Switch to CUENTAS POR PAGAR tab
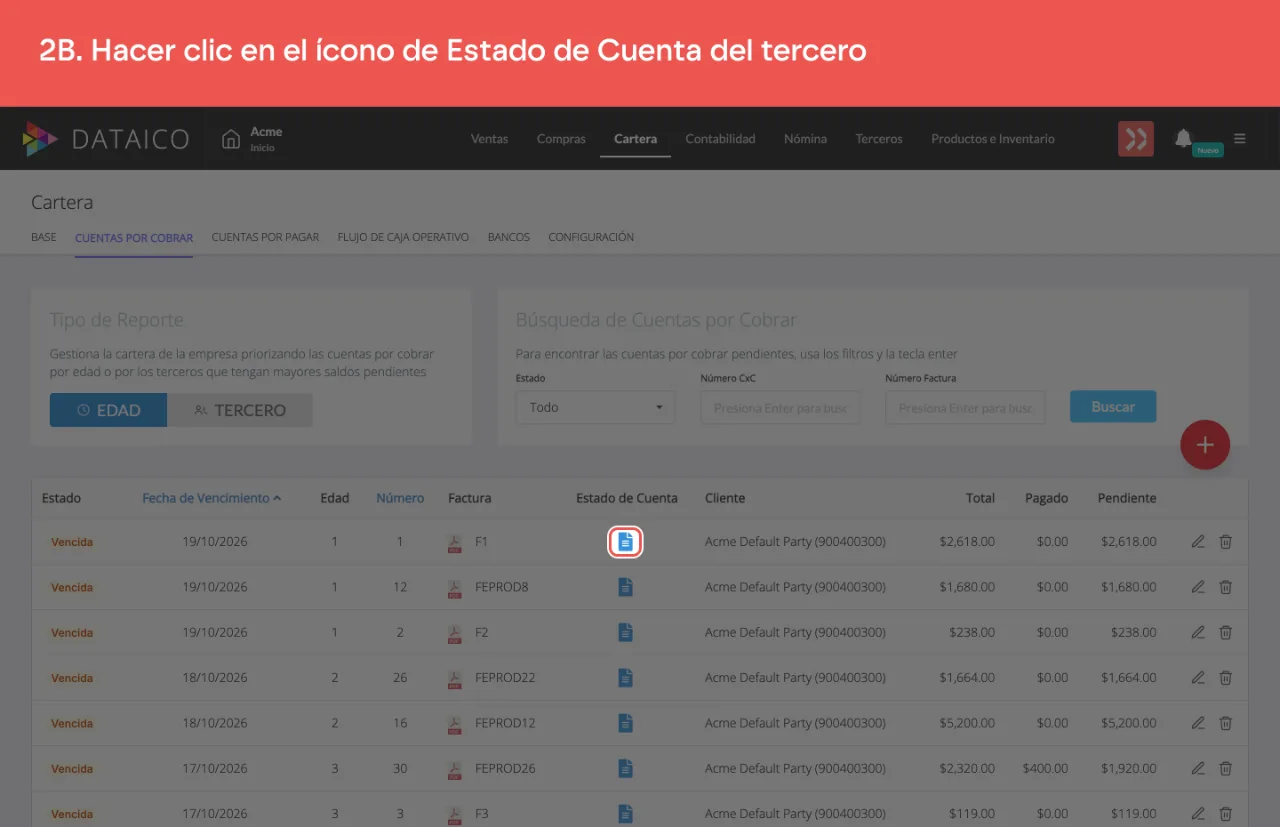1280x827 pixels. click(x=265, y=237)
